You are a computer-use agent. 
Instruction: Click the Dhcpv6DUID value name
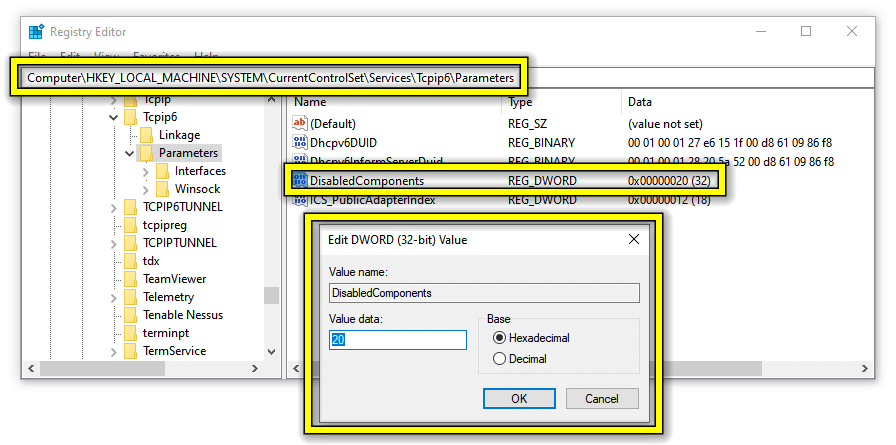coord(343,142)
